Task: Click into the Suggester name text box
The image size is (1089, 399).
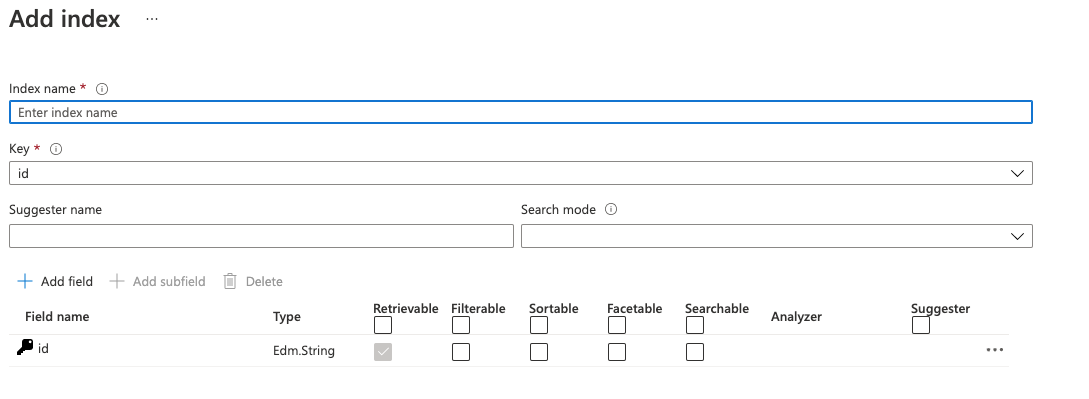Action: click(261, 236)
